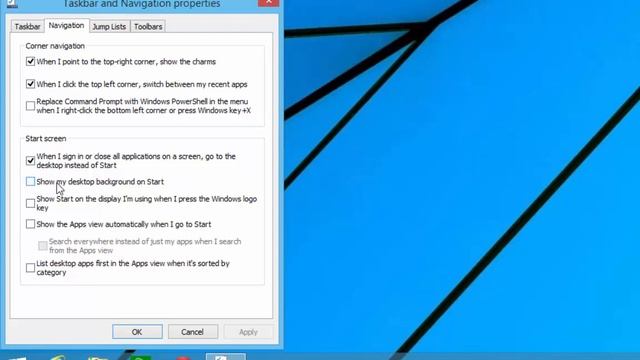Enable List desktop apps first in Apps view
The image size is (640, 360).
pyautogui.click(x=31, y=268)
